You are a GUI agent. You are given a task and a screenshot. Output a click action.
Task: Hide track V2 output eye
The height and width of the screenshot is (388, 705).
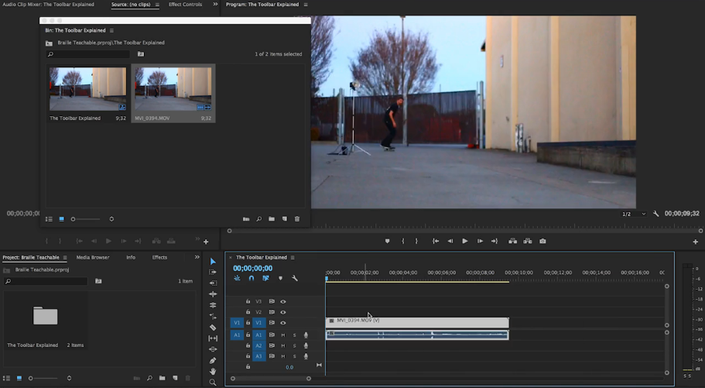[283, 312]
